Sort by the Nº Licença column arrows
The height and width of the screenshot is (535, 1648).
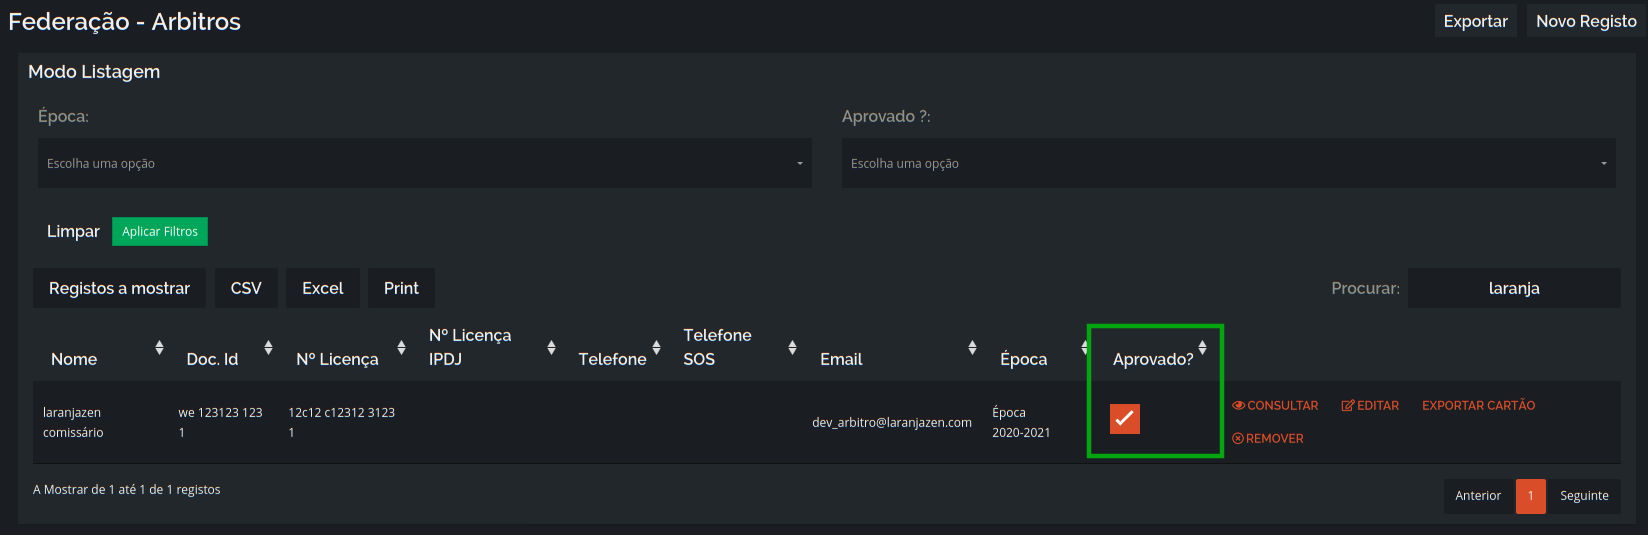[x=401, y=347]
